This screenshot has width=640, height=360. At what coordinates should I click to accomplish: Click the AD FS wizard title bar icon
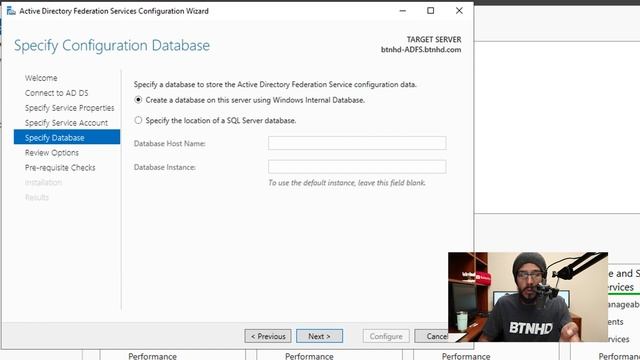[11, 11]
